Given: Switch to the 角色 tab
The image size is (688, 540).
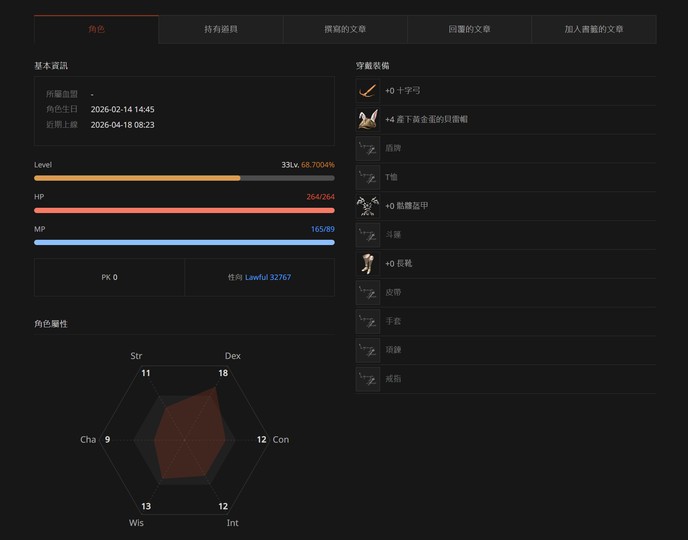Looking at the screenshot, I should [x=96, y=30].
